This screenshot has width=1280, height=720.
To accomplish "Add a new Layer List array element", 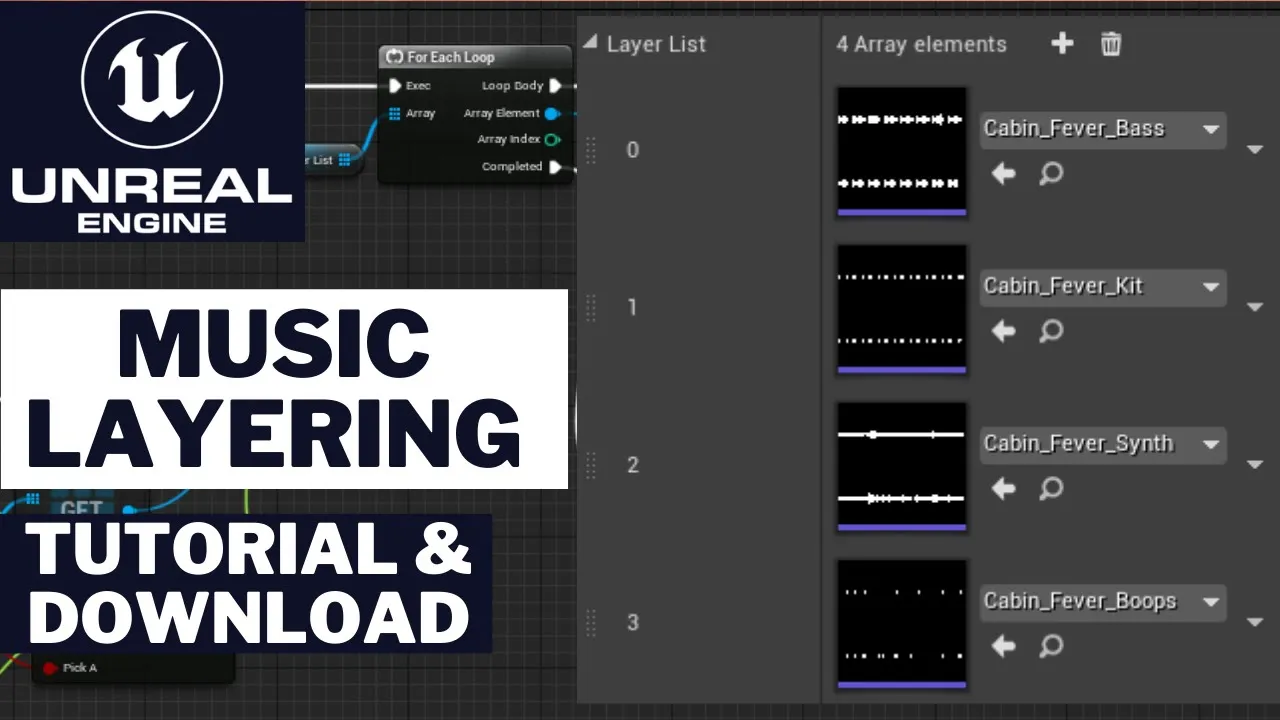I will pyautogui.click(x=1062, y=43).
